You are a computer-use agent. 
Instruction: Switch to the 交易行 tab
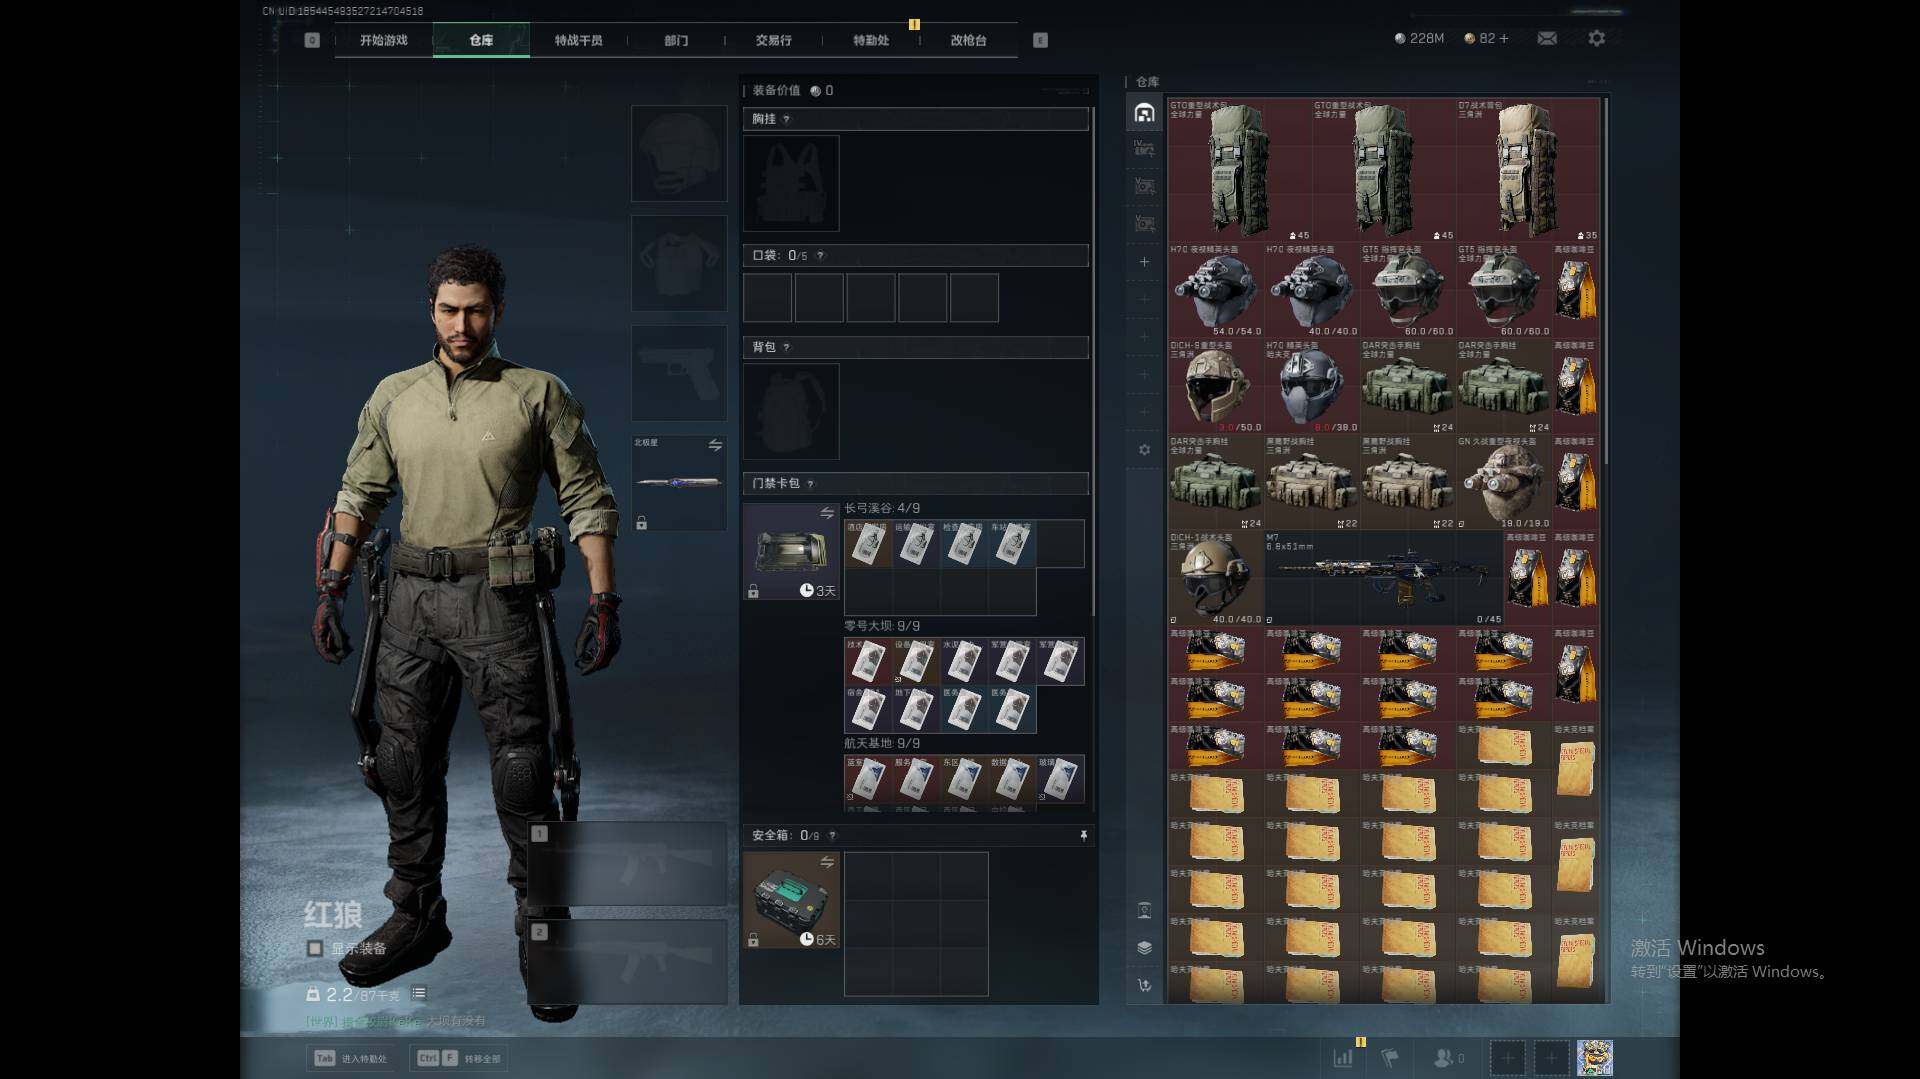[x=773, y=40]
